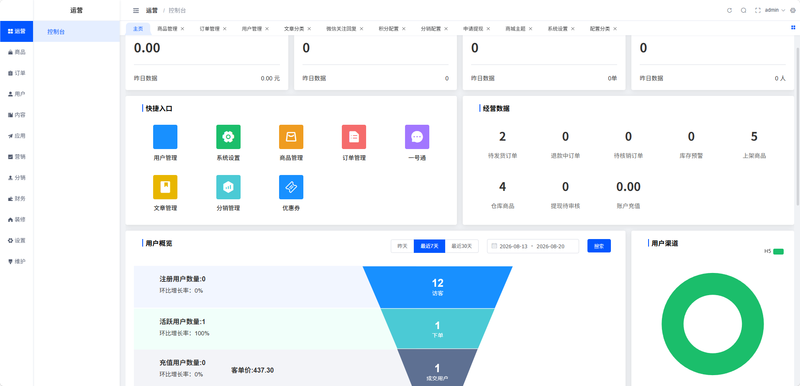Switch to the 微信关注回复 tab
Image resolution: width=800 pixels, height=386 pixels.
(341, 29)
